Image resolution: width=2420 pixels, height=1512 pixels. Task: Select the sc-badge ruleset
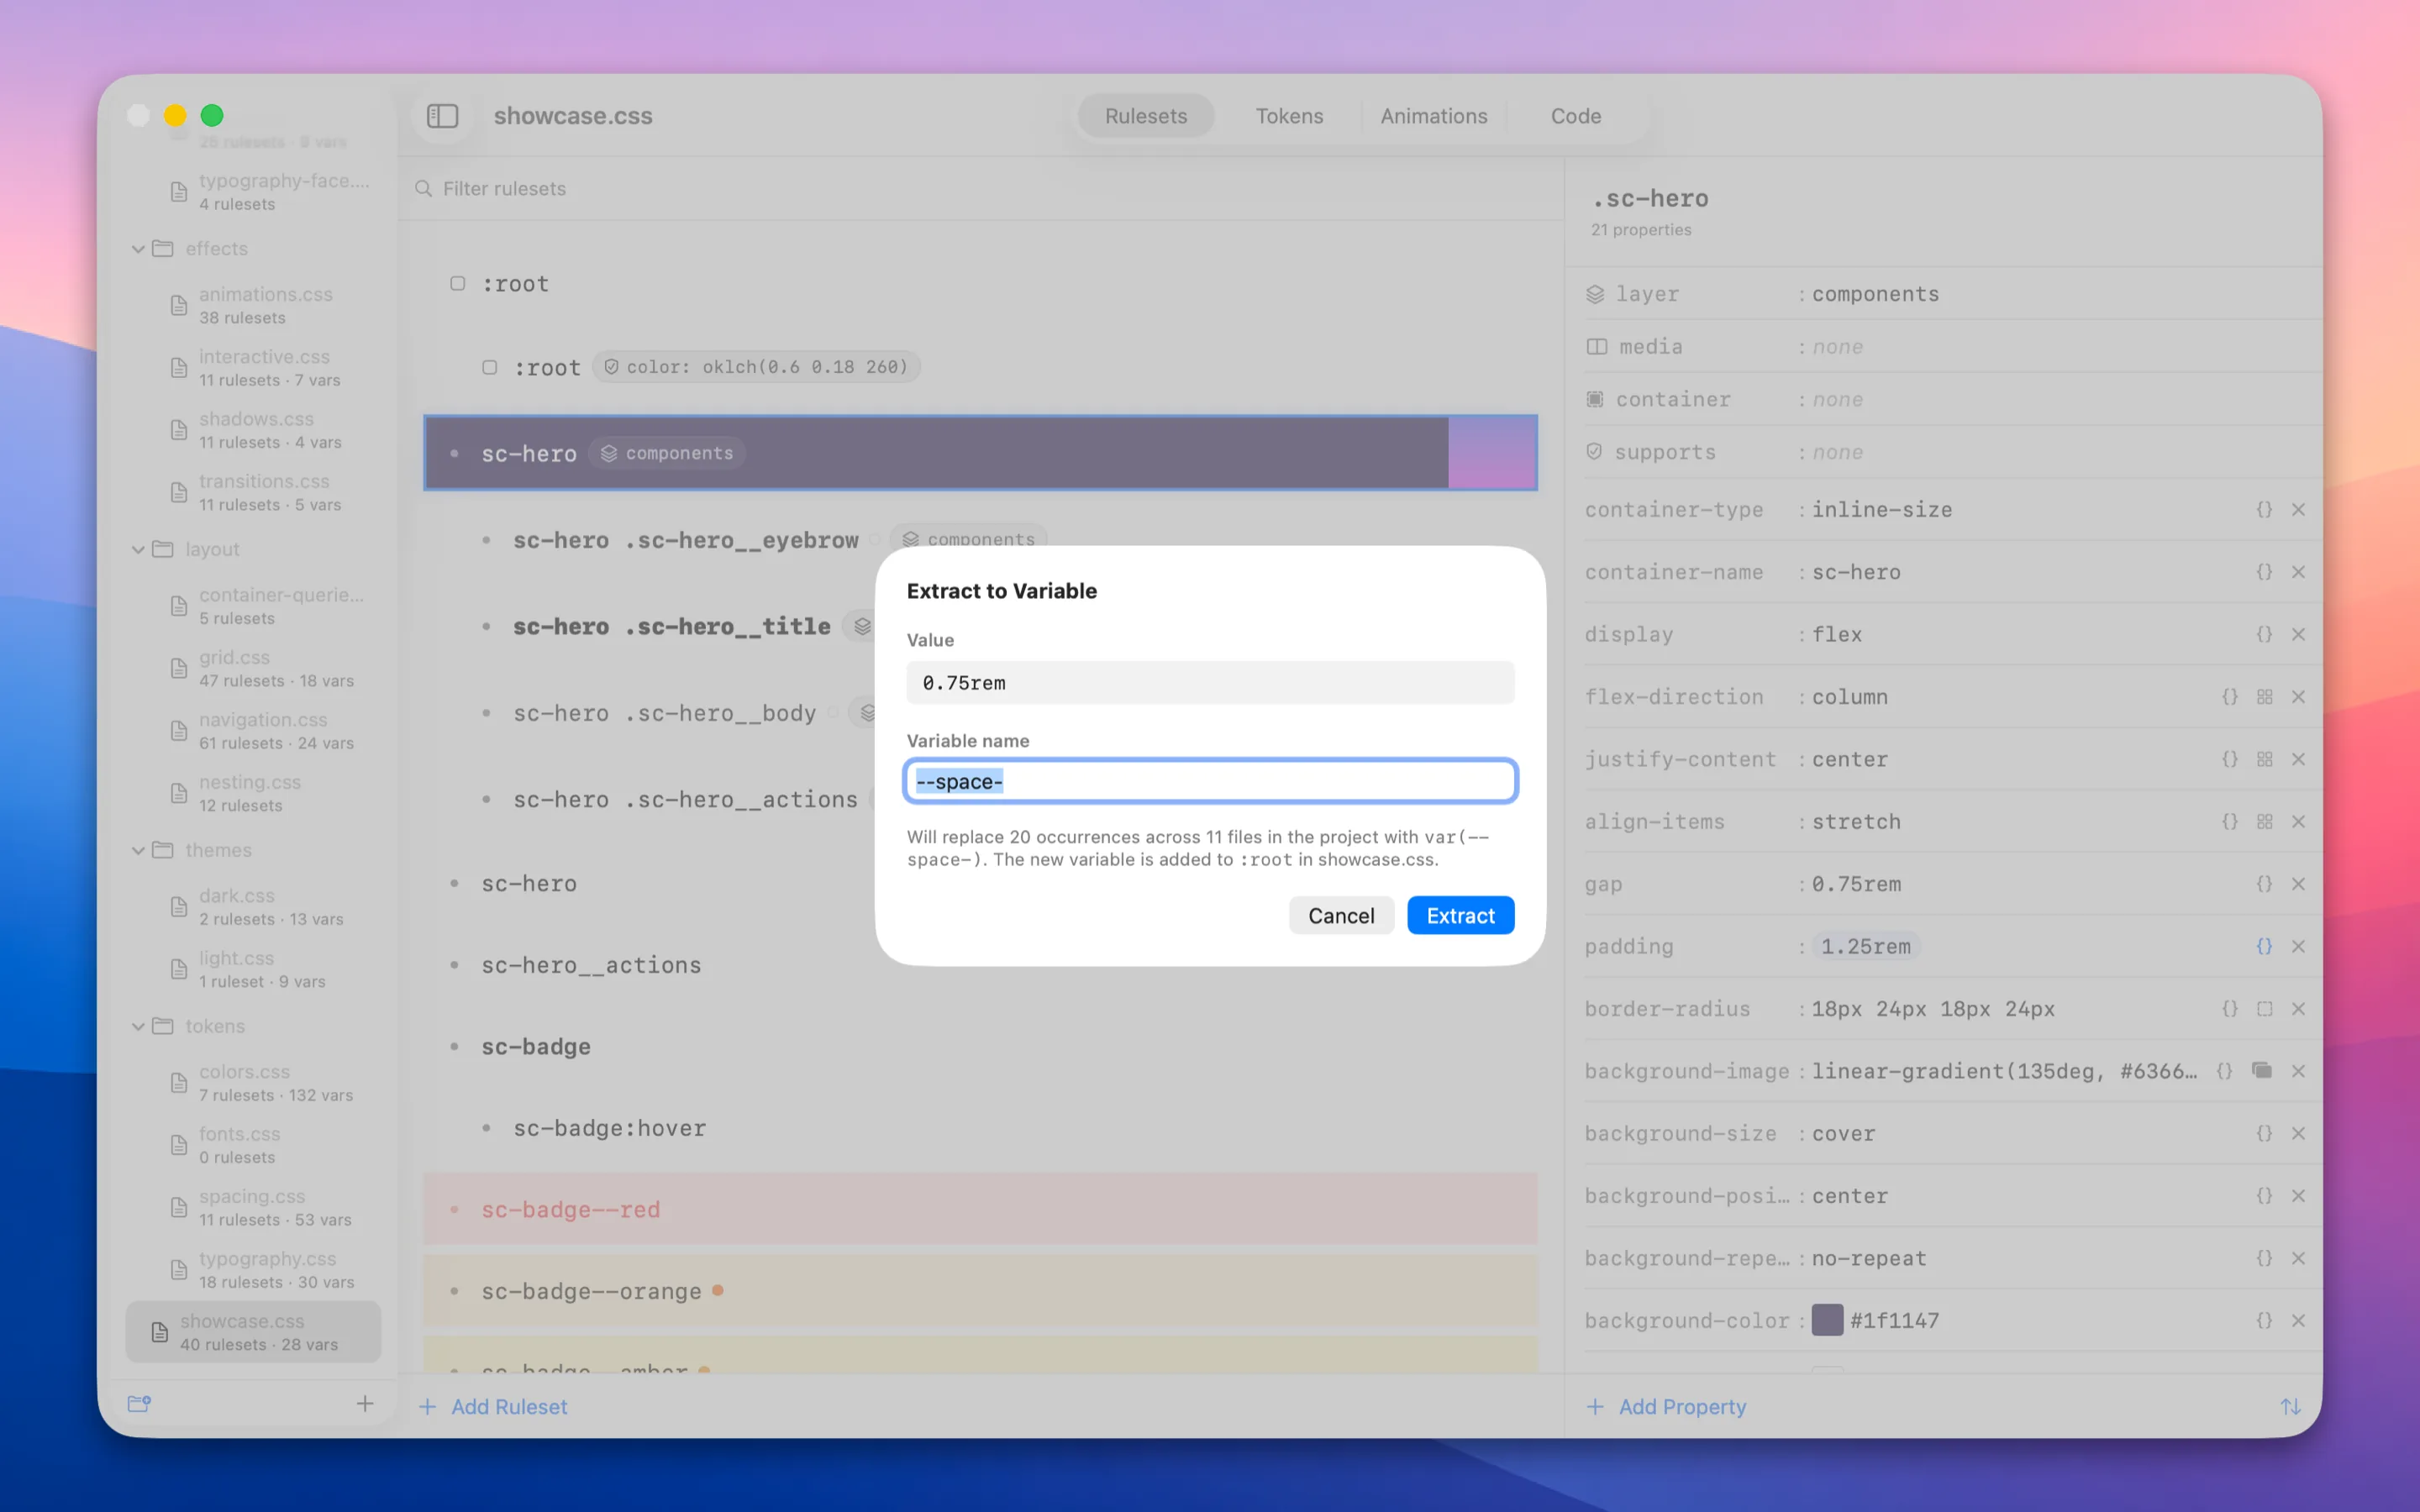click(x=980, y=1046)
